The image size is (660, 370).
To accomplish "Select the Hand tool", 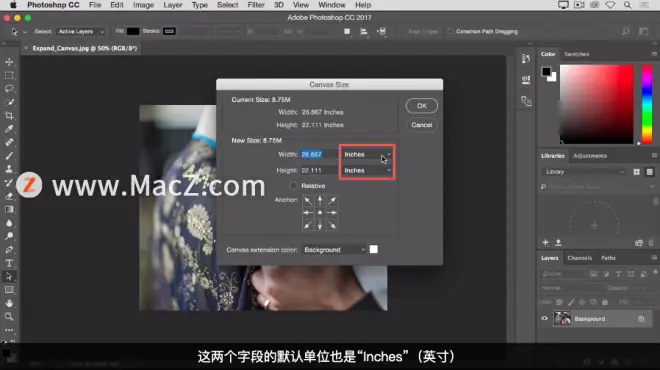I will tap(9, 303).
